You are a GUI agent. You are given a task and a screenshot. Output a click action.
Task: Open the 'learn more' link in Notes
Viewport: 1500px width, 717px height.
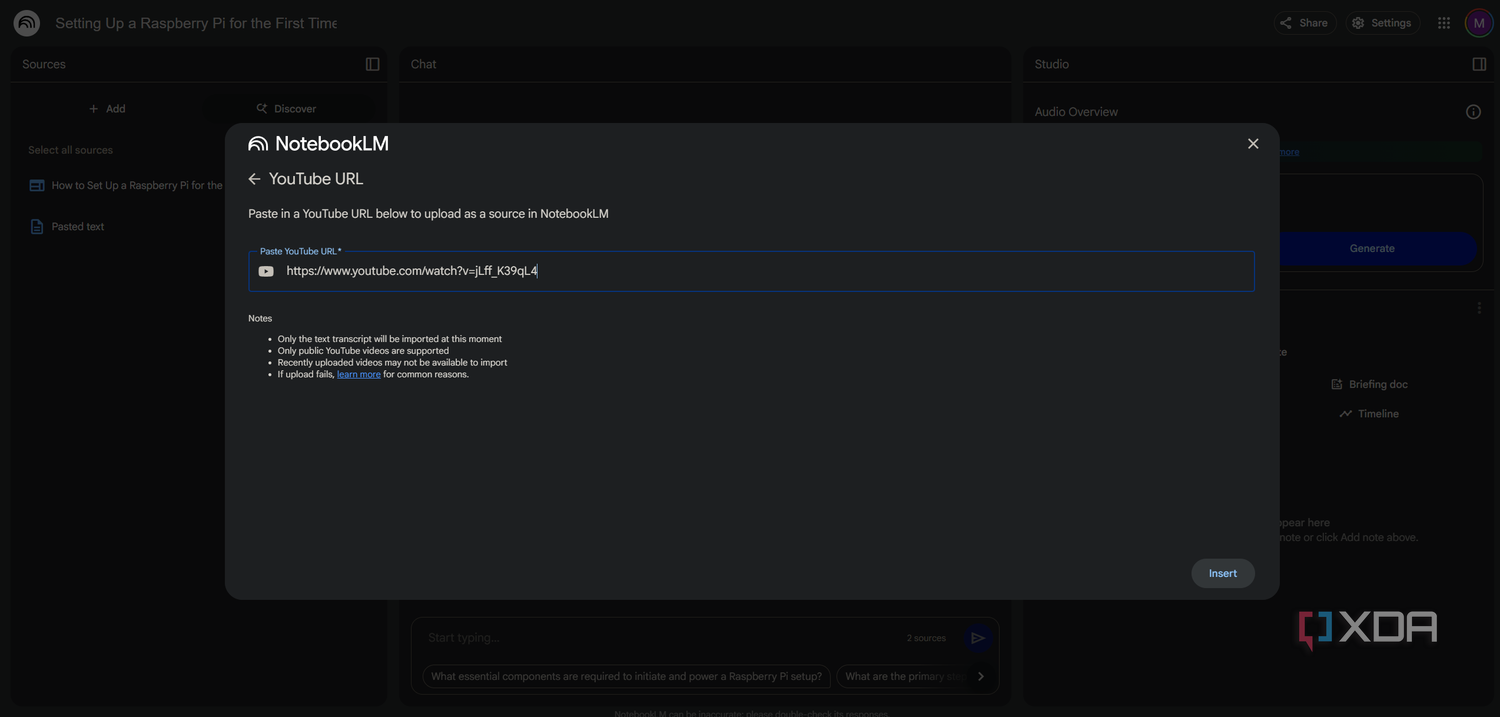358,375
